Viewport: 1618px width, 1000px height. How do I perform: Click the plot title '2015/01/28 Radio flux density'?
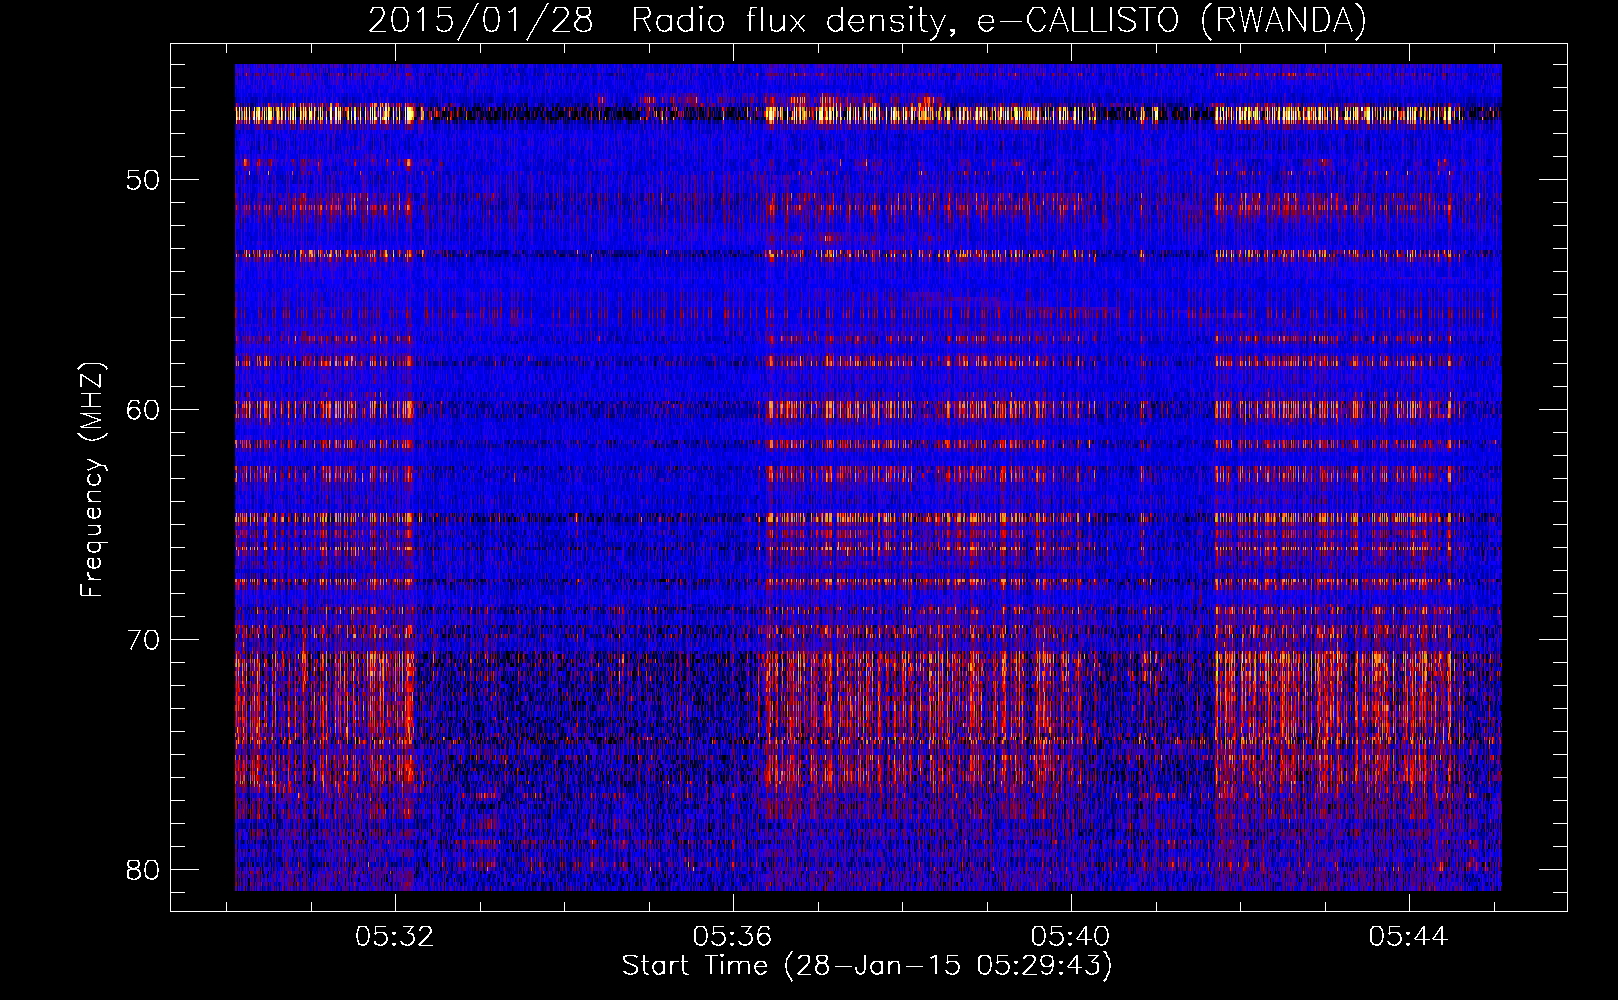tap(867, 21)
